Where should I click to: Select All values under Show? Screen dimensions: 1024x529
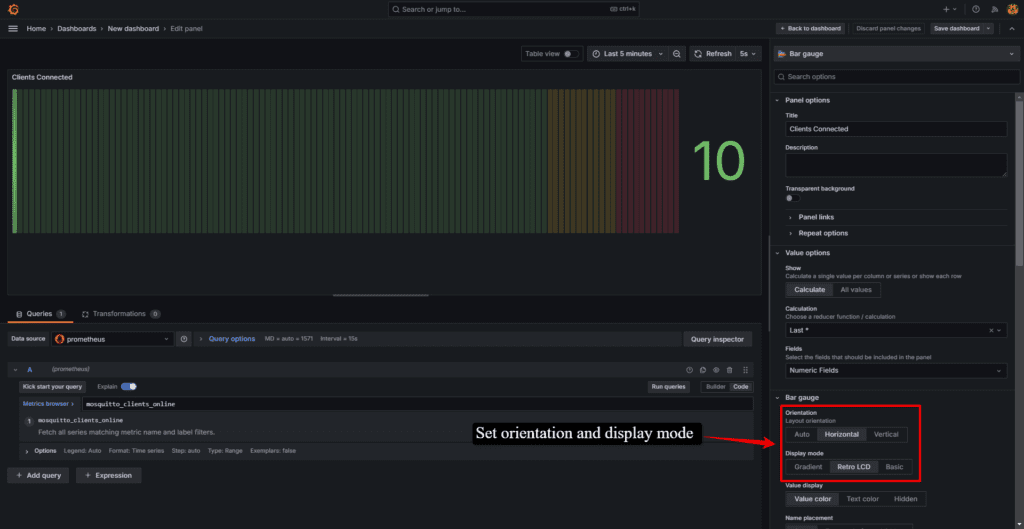click(x=856, y=289)
